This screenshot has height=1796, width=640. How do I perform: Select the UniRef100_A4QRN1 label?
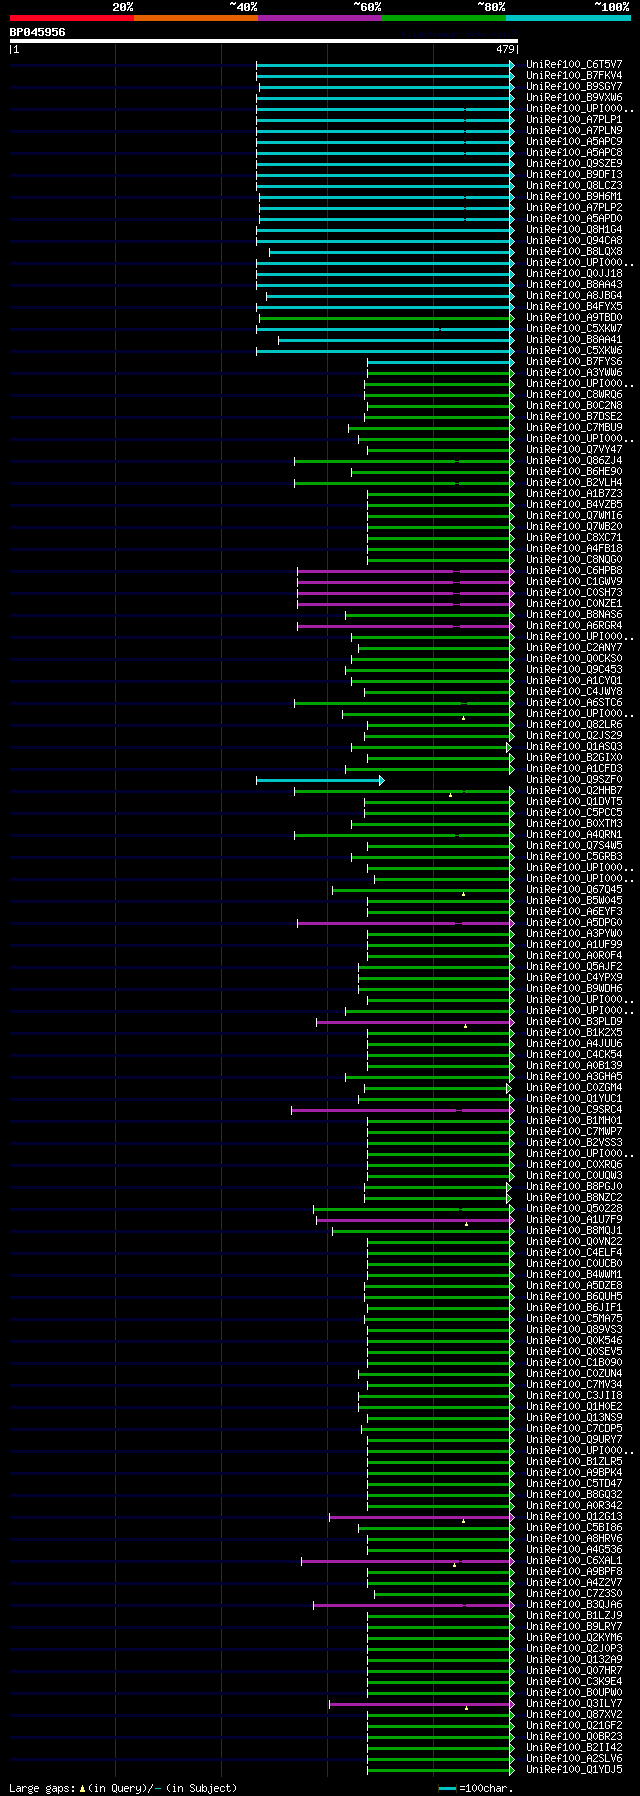tap(574, 835)
